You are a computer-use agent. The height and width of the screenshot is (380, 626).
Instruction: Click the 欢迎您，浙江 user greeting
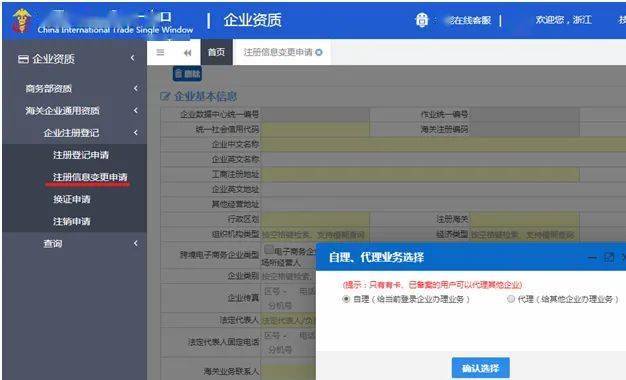(x=564, y=20)
